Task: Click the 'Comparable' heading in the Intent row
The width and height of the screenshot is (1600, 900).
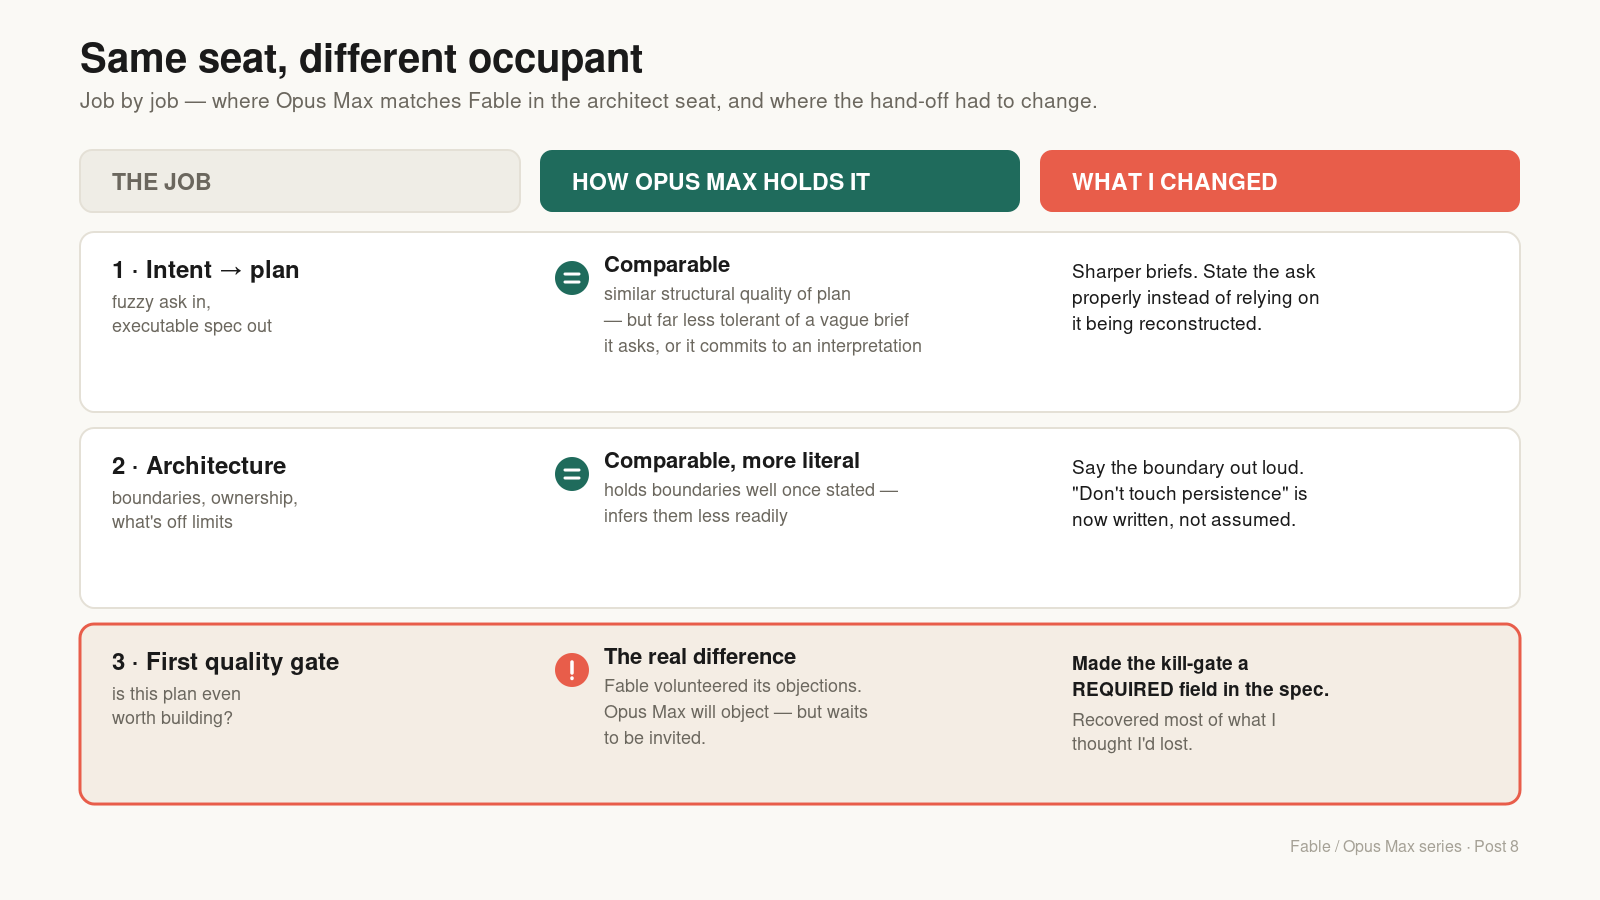Action: click(x=667, y=265)
